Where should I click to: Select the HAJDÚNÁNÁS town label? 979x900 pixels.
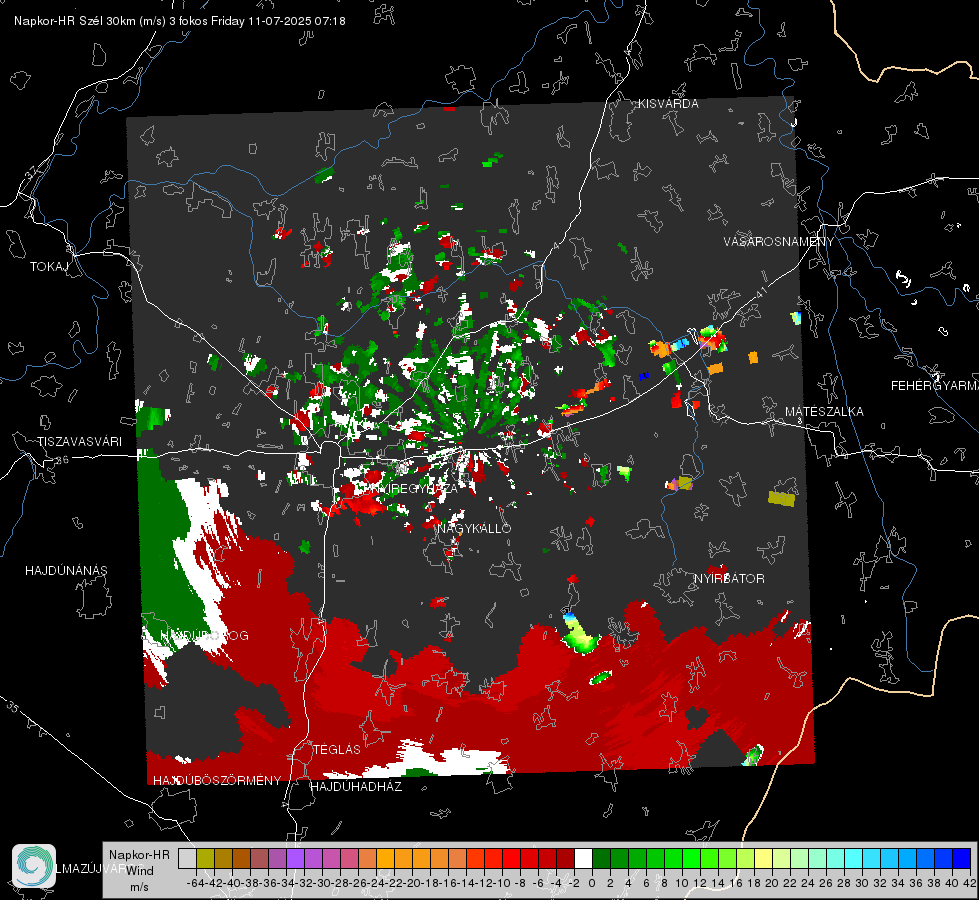tap(66, 570)
